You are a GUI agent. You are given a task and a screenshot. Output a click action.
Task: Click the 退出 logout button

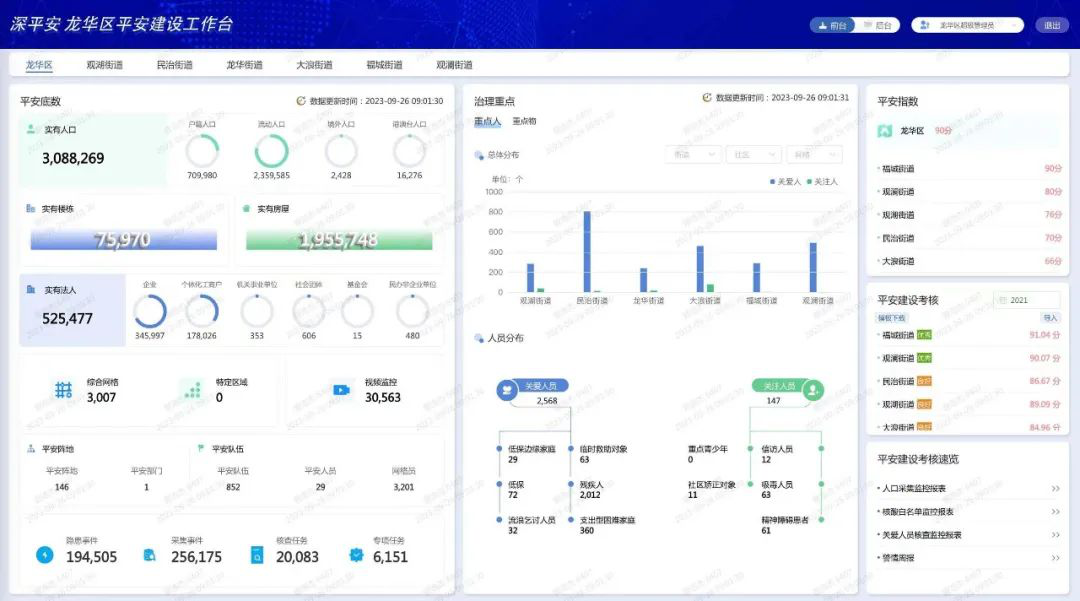tap(1051, 25)
